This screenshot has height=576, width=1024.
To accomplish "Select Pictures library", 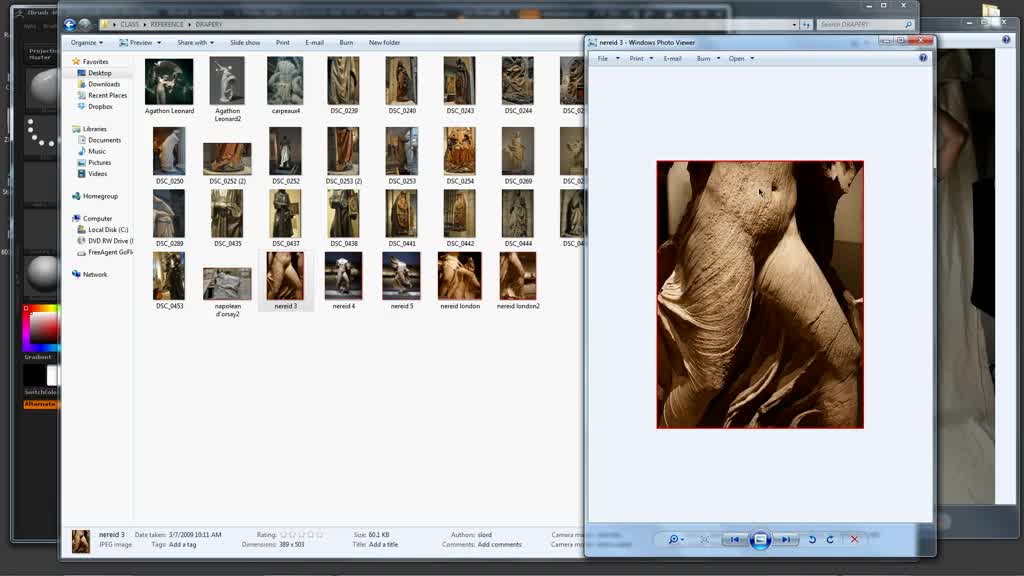I will [x=99, y=163].
